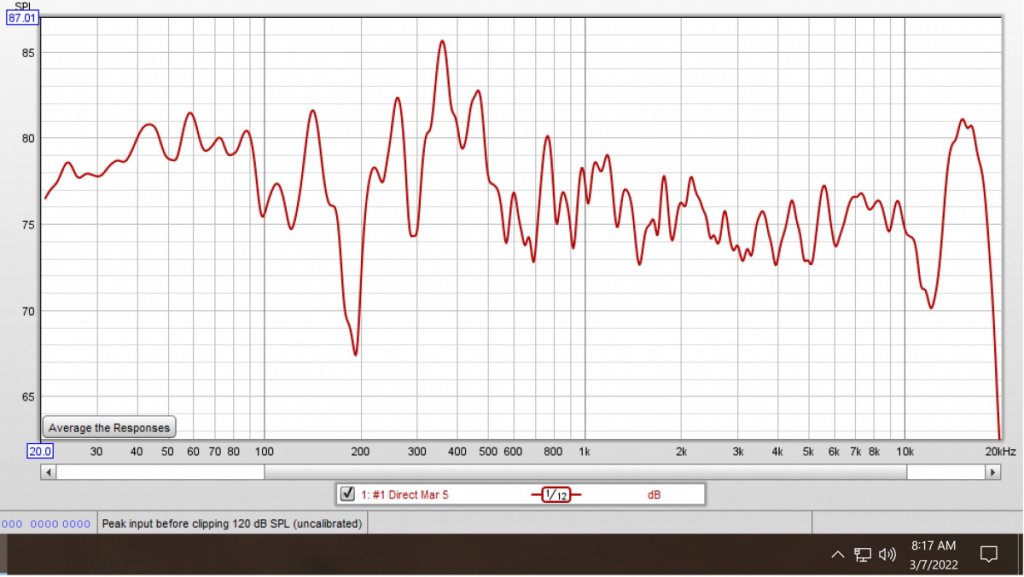Open network settings from the taskbar tray
Image resolution: width=1024 pixels, height=577 pixels.
point(862,555)
